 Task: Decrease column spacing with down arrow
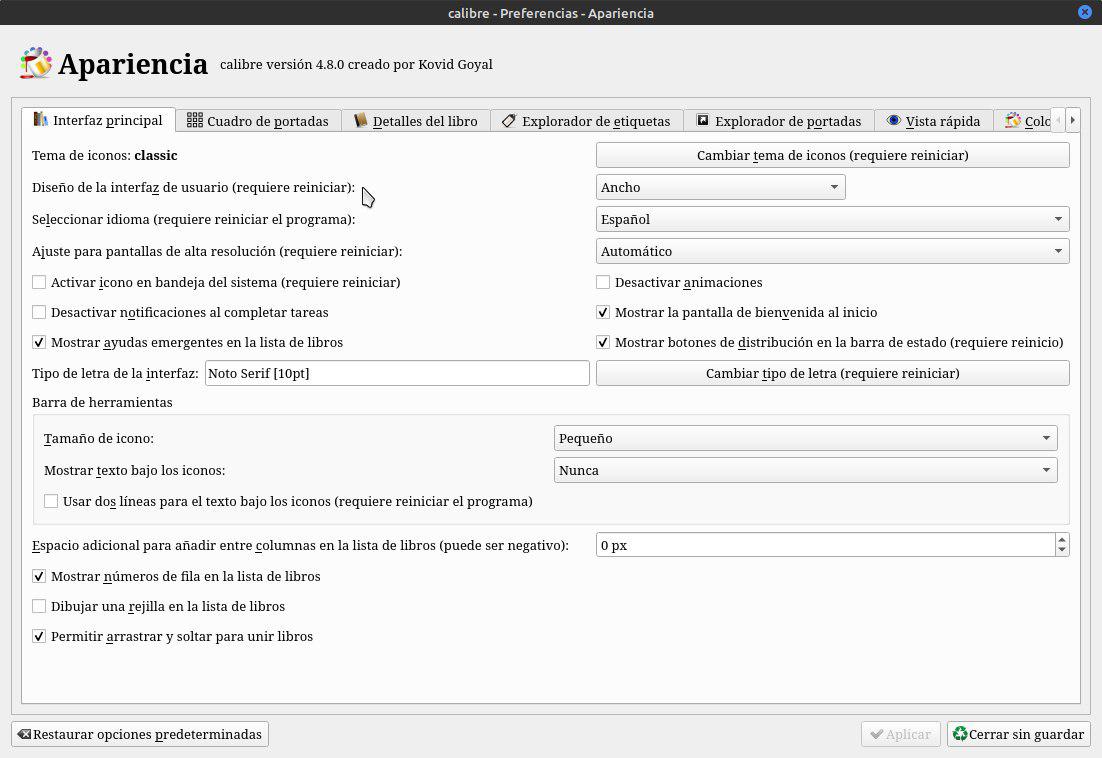[x=1062, y=551]
